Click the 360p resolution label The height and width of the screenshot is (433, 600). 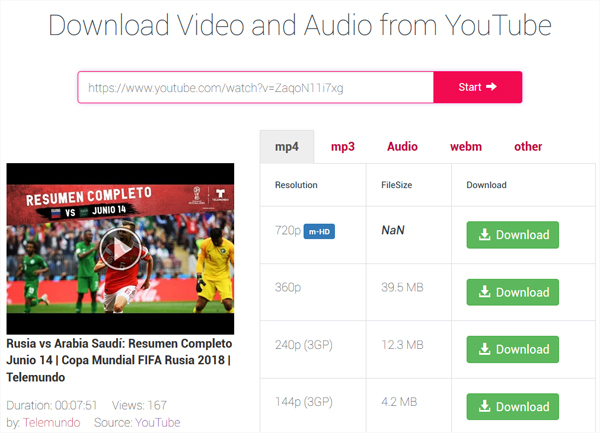(x=288, y=288)
